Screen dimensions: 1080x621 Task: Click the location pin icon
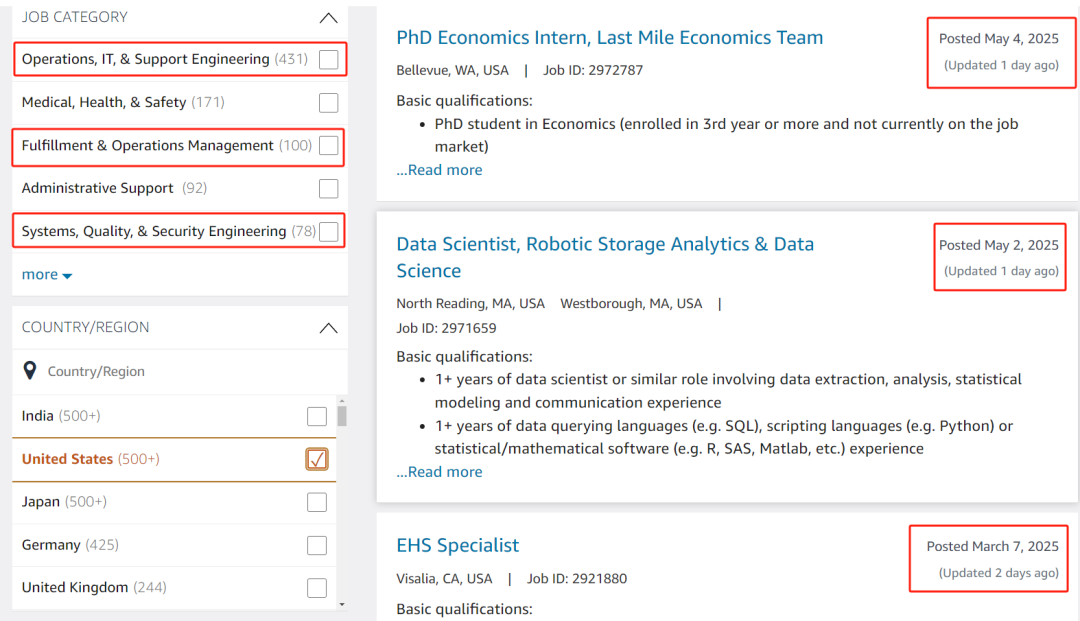30,371
